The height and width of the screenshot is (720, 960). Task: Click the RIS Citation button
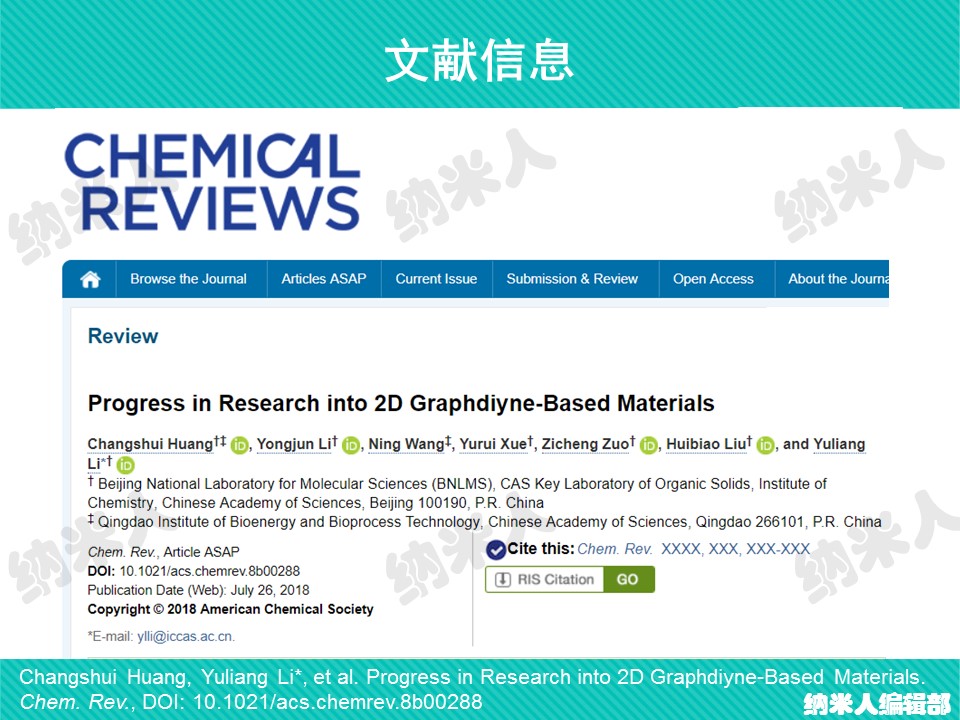[545, 579]
